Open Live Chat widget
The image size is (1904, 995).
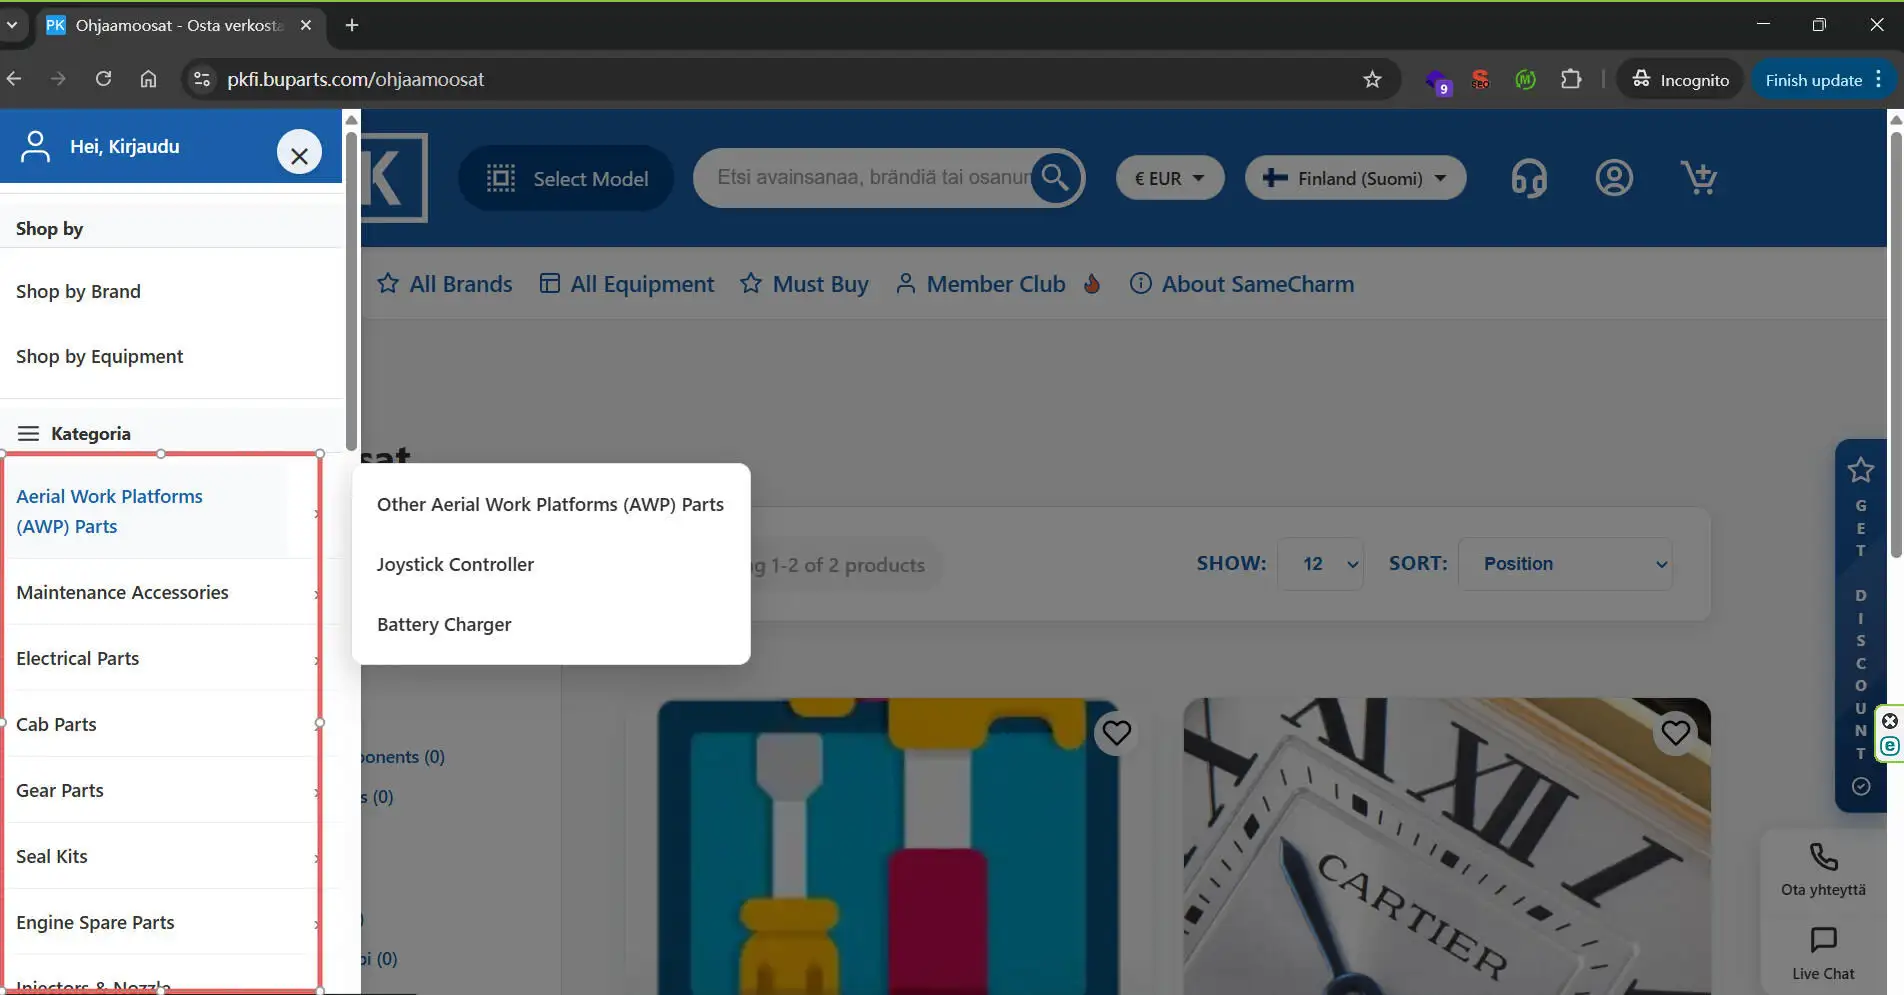pyautogui.click(x=1823, y=953)
